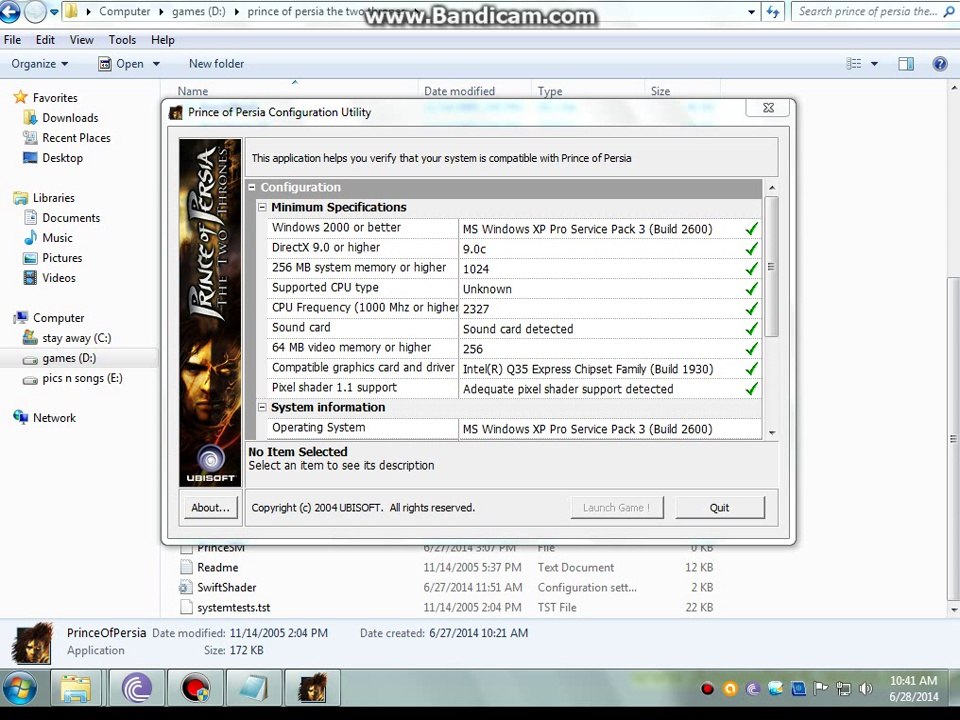Open the Bandicam recorder taskbar icon
The image size is (960, 720).
pyautogui.click(x=195, y=688)
